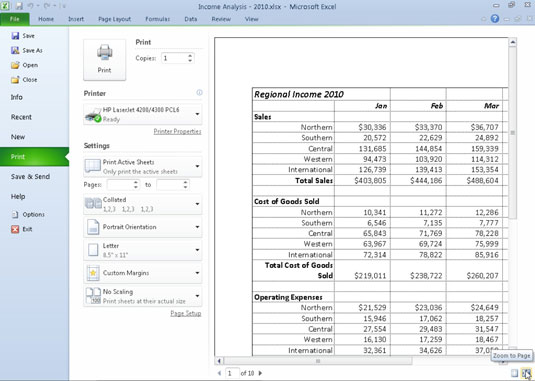The height and width of the screenshot is (381, 535).
Task: Click the vertical scrollbar thumb of the preview
Action: coord(512,133)
